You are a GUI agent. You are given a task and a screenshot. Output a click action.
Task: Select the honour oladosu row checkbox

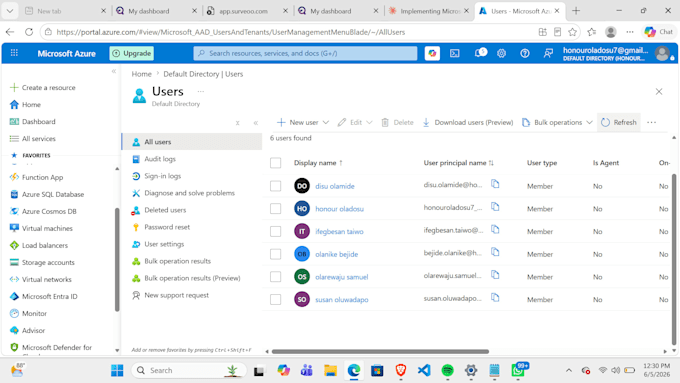(x=275, y=208)
